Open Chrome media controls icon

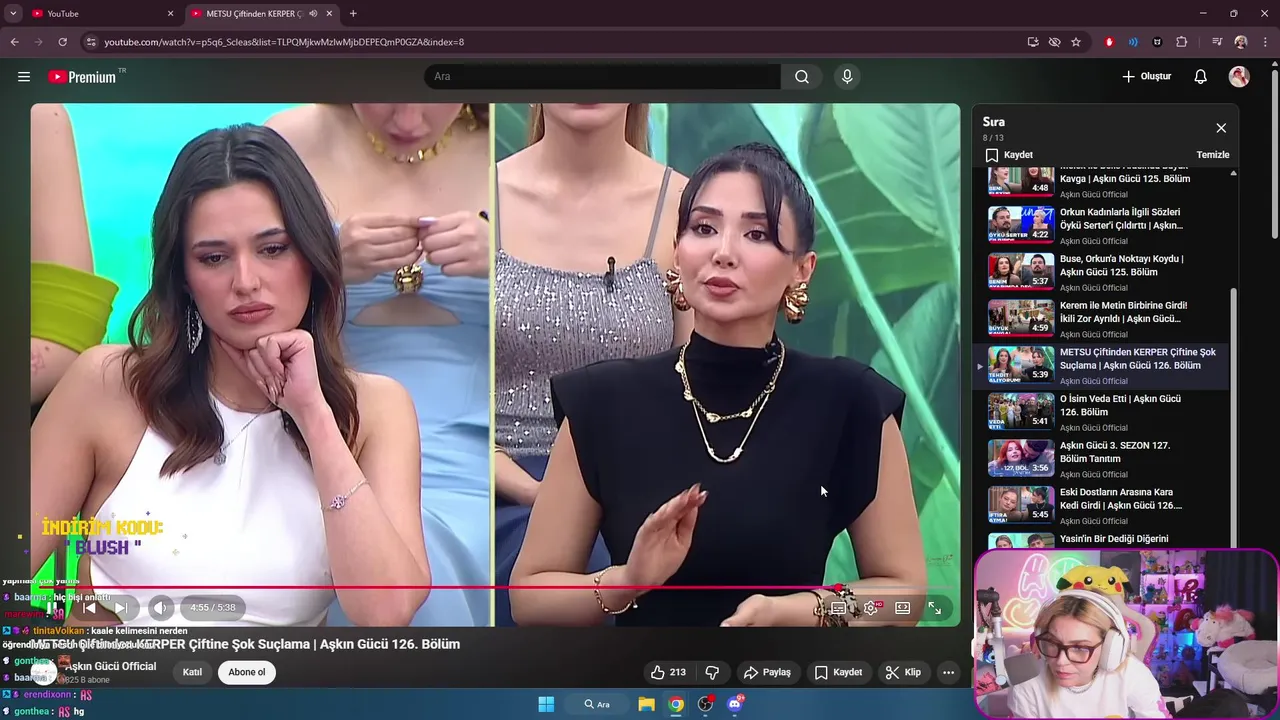[x=1217, y=42]
